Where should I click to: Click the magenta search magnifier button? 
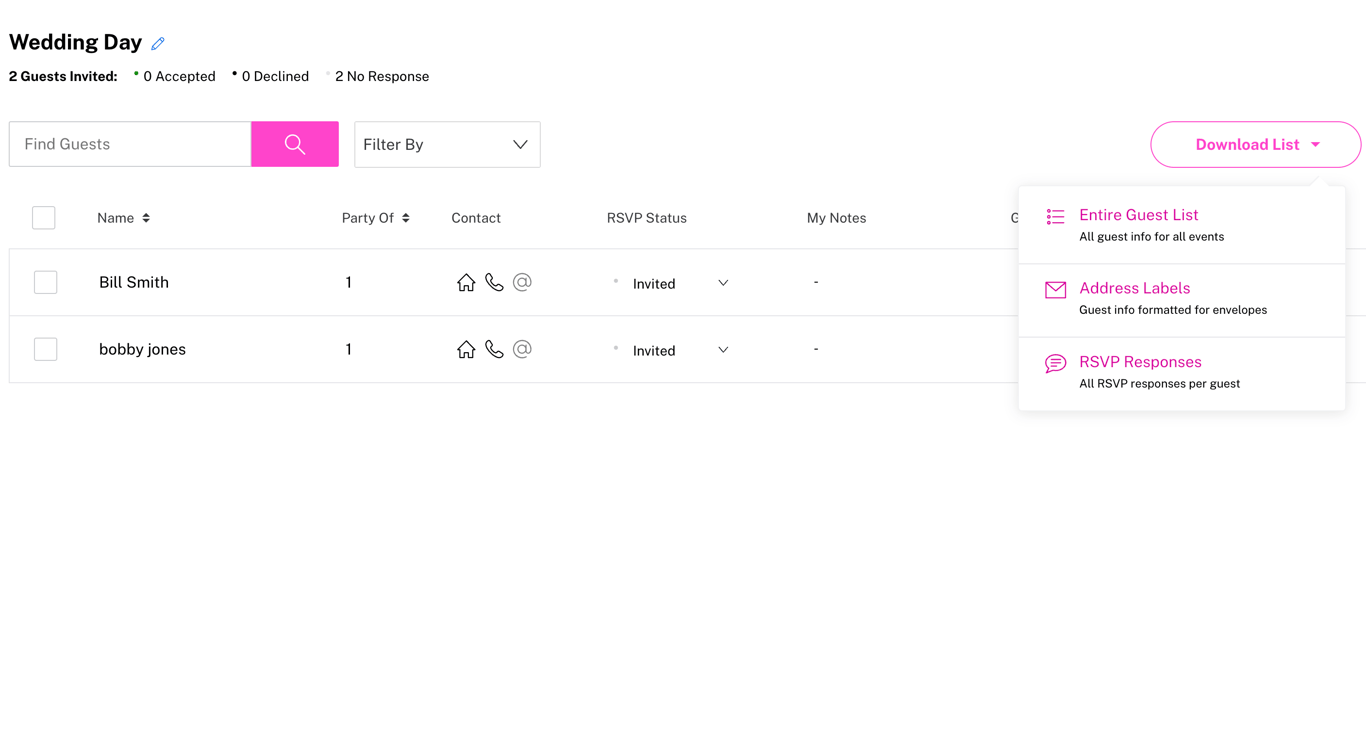tap(295, 144)
